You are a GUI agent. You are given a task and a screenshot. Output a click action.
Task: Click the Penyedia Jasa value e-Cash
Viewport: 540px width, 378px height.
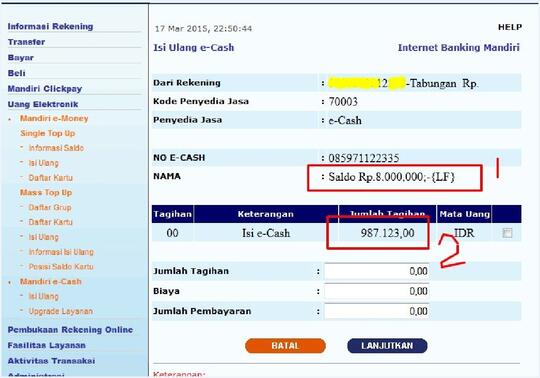click(x=345, y=120)
